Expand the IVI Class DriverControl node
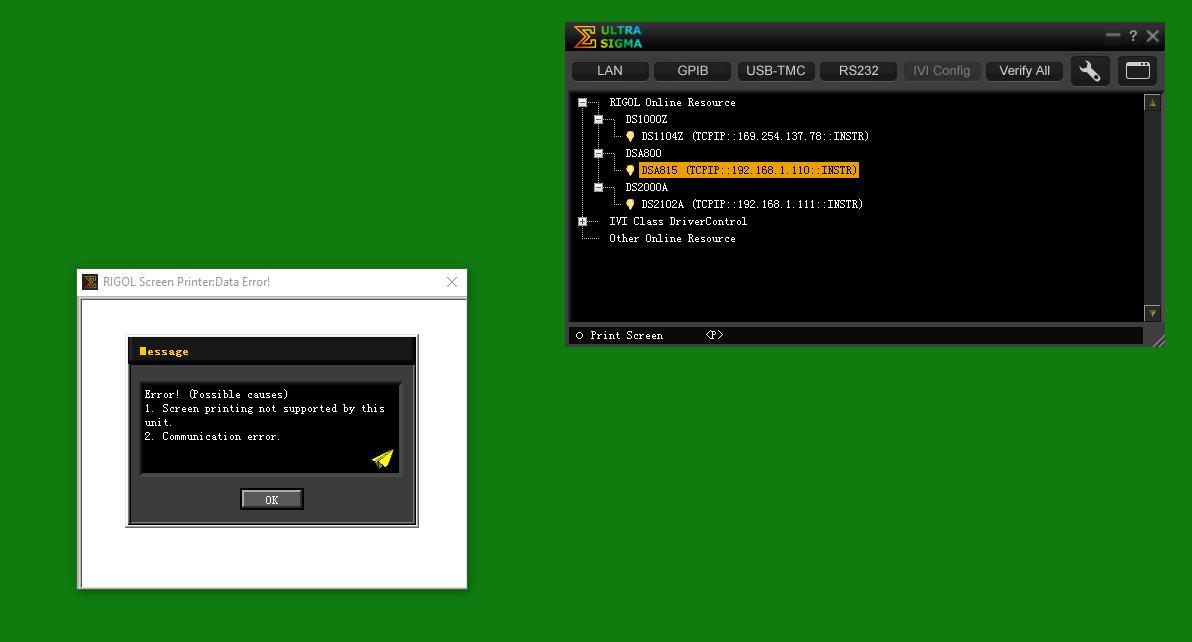The image size is (1192, 642). coord(582,222)
